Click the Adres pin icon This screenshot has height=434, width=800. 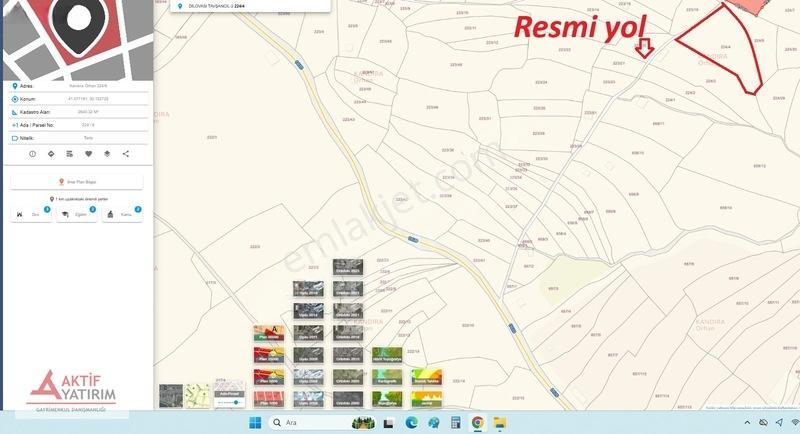pos(15,86)
